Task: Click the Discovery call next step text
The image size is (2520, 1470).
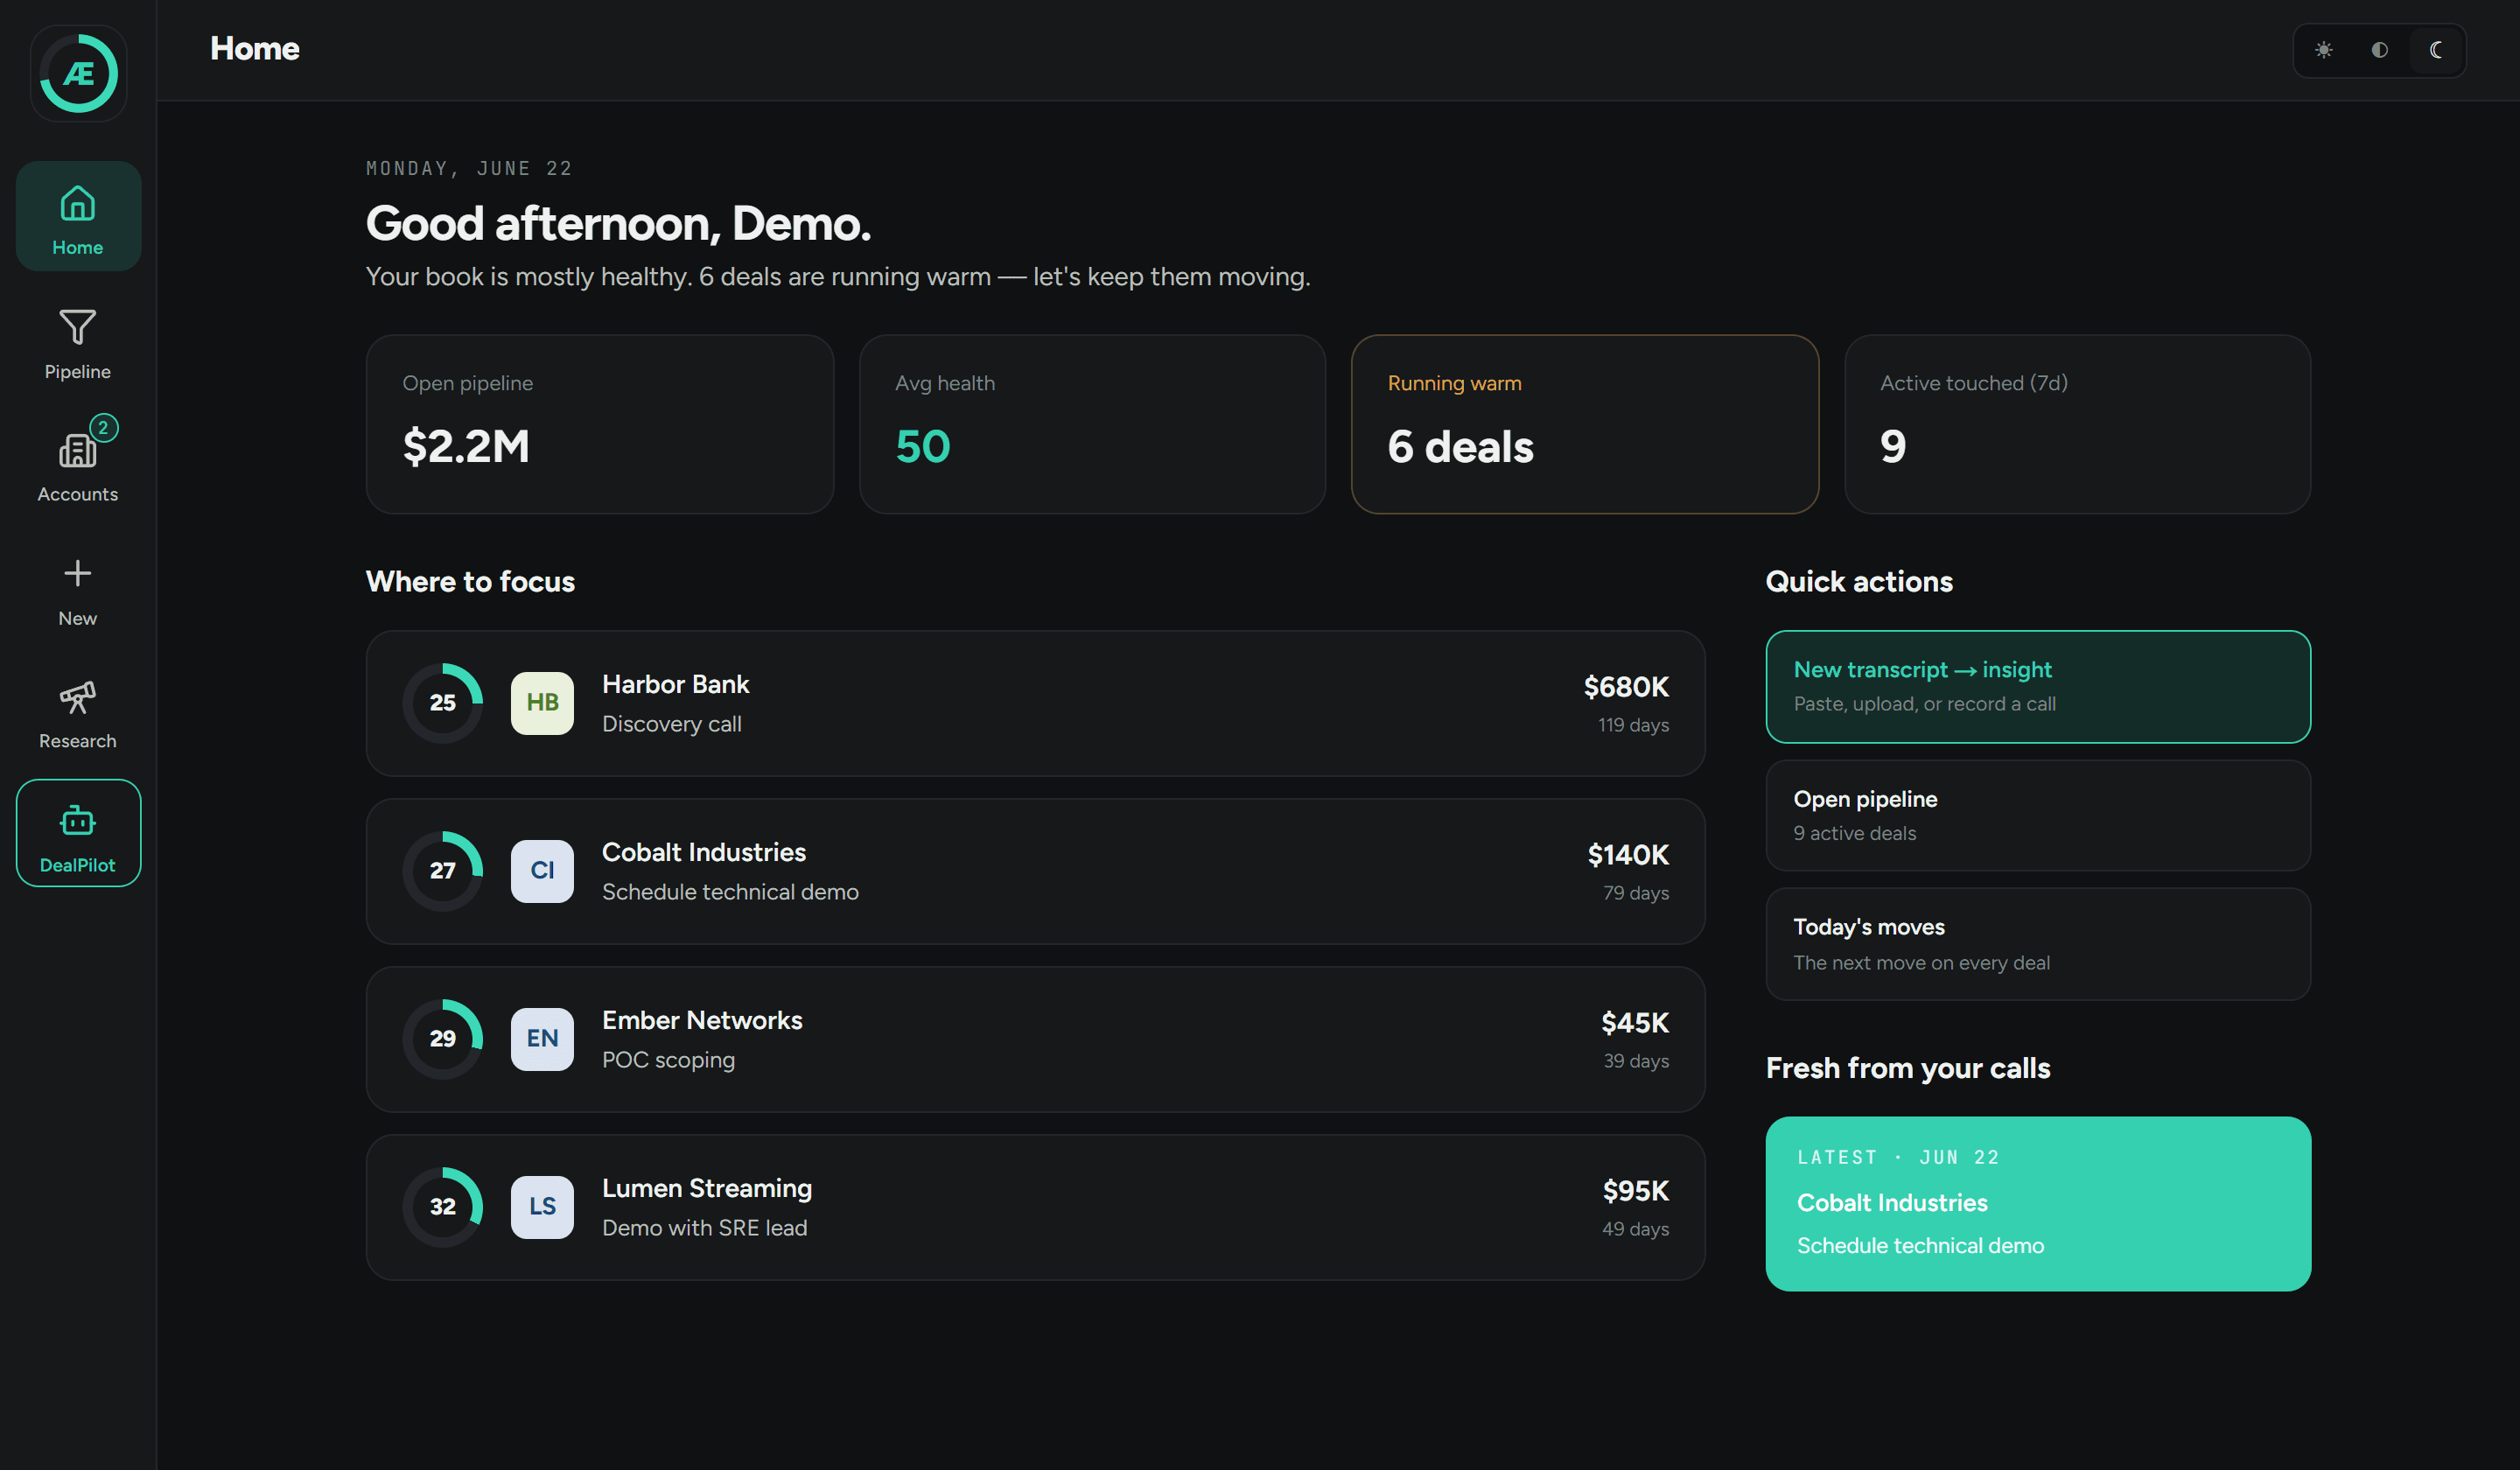Action: coord(672,724)
